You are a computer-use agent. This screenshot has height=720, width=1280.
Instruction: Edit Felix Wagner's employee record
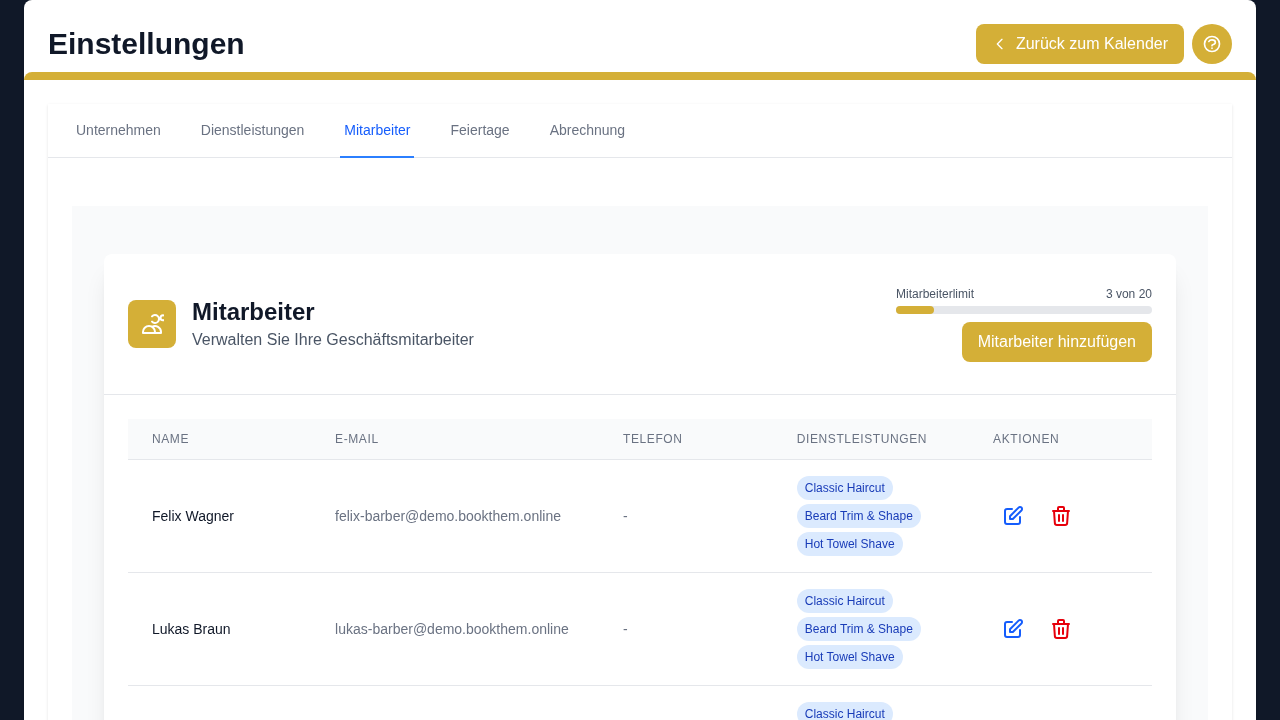(1013, 516)
